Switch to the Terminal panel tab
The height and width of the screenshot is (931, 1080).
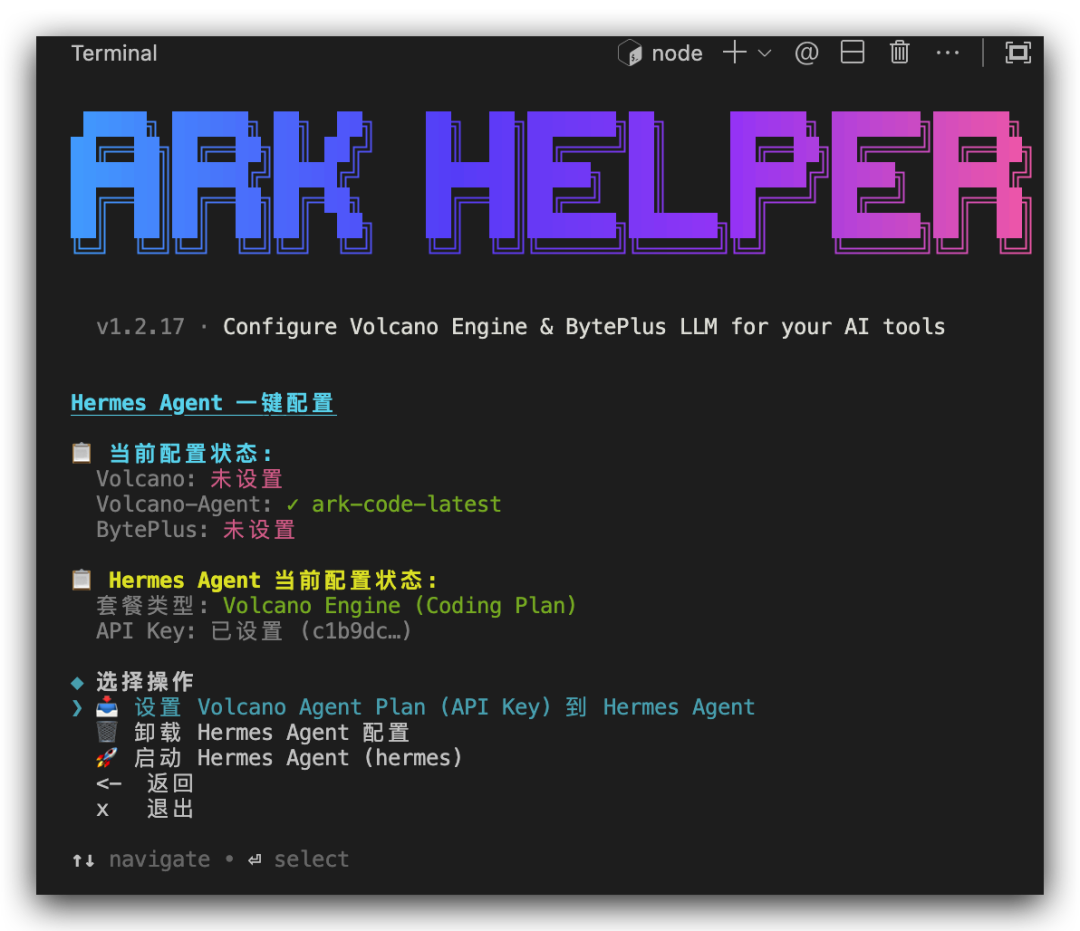pos(114,53)
